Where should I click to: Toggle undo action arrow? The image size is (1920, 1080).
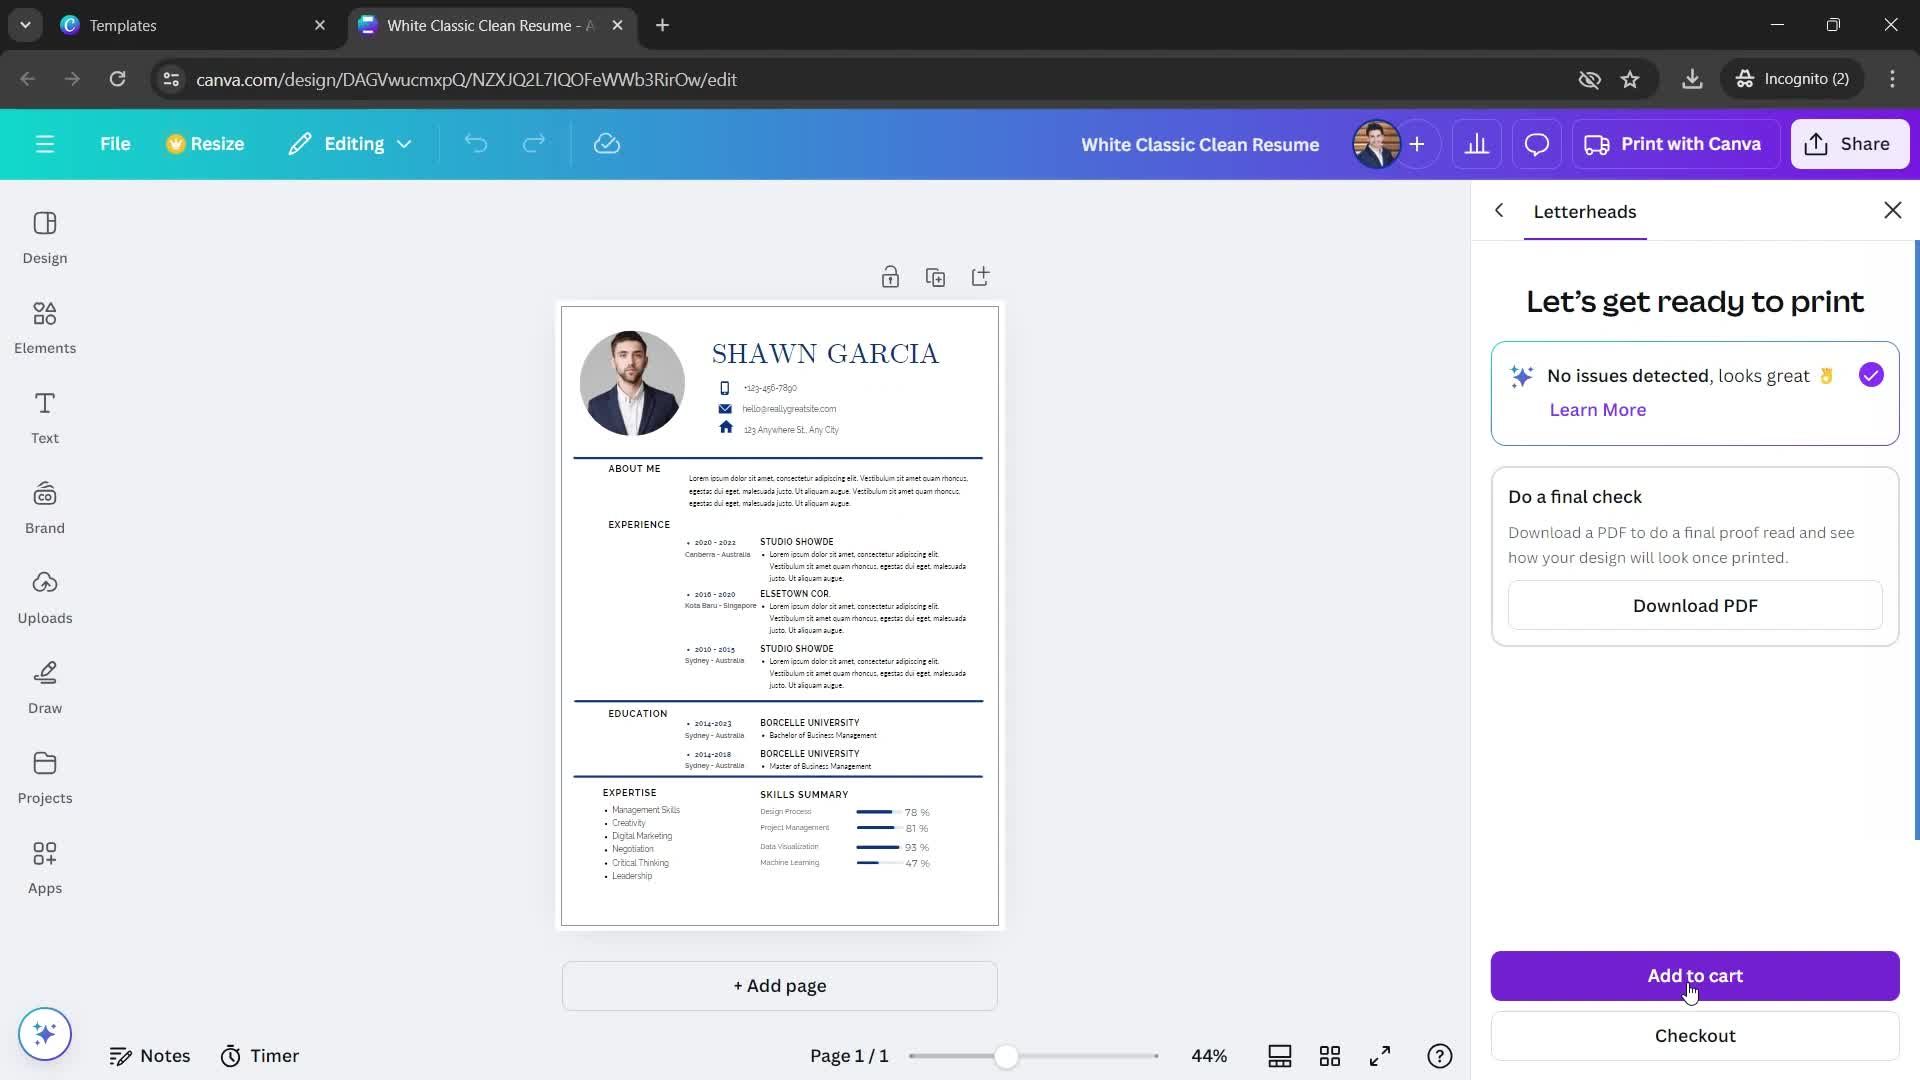[x=476, y=144]
